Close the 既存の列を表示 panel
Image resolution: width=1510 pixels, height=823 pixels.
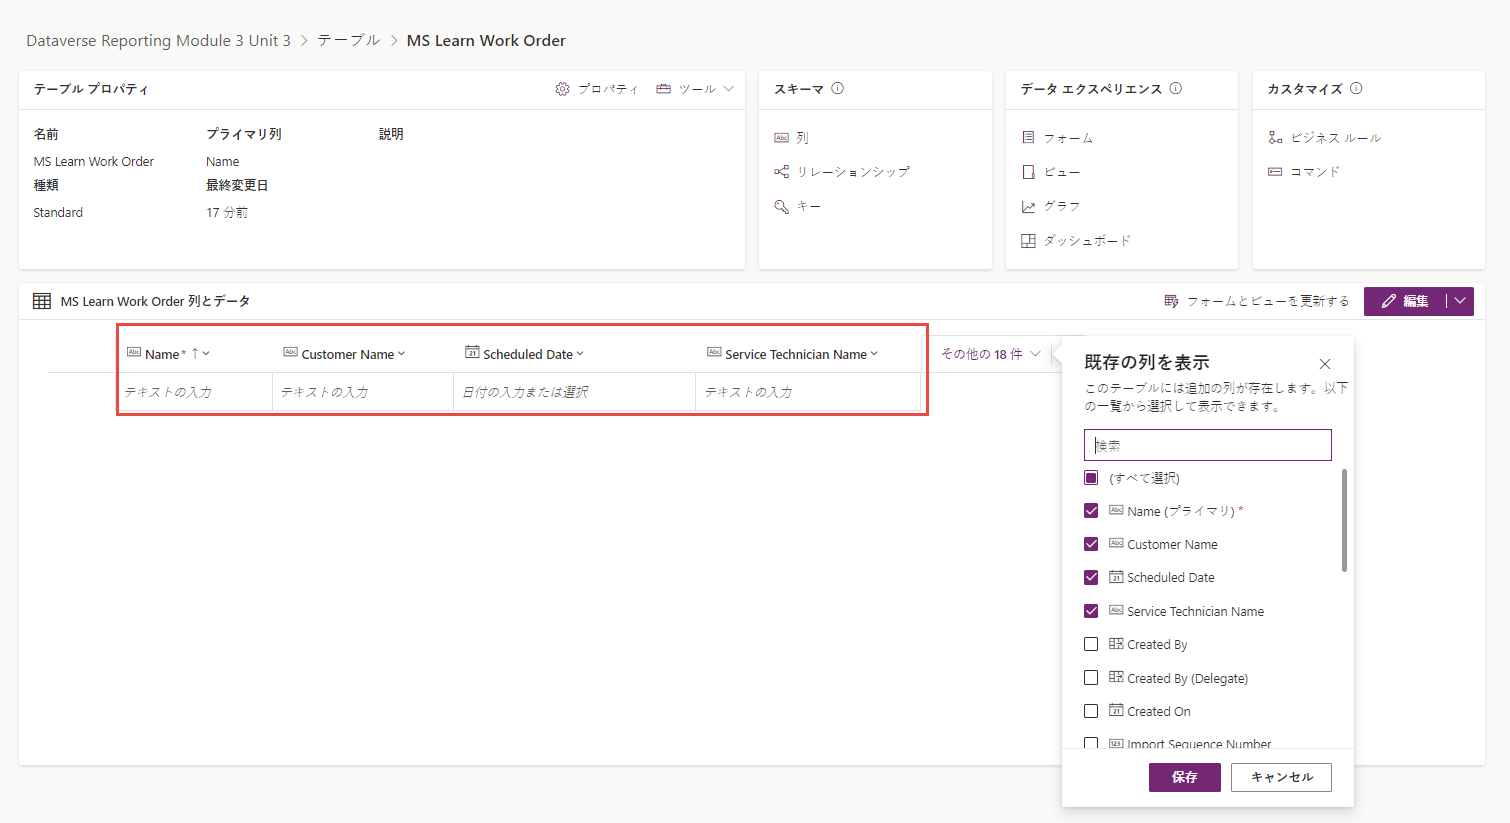coord(1325,364)
